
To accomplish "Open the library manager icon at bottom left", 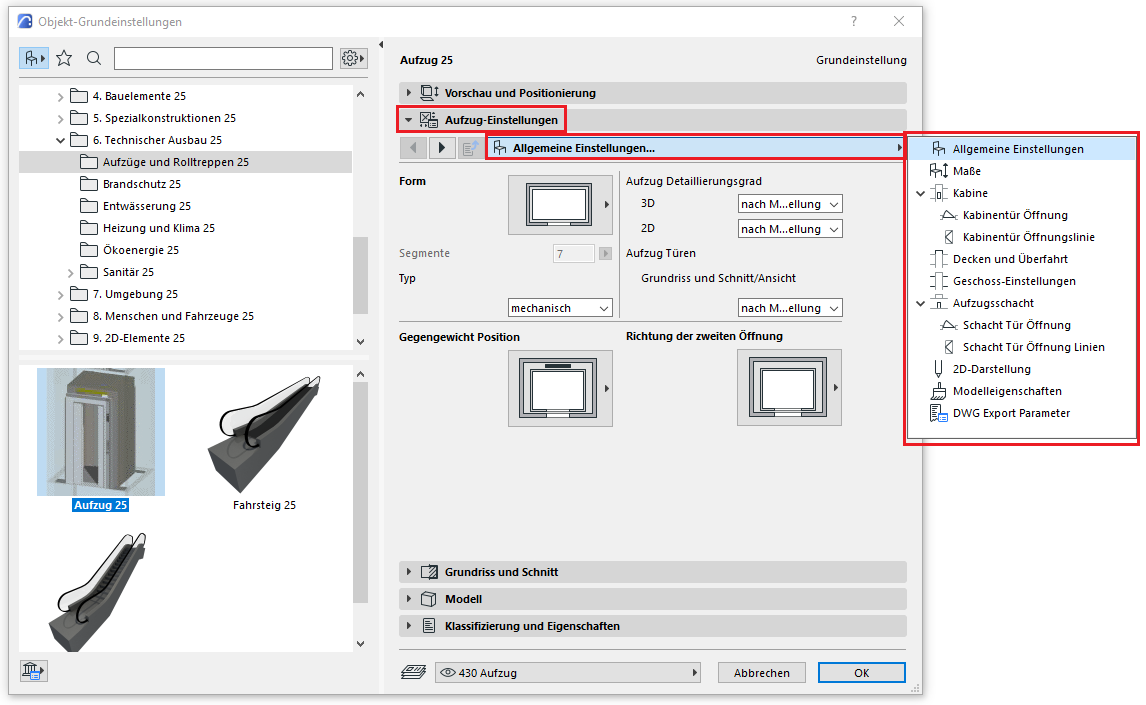I will (34, 671).
